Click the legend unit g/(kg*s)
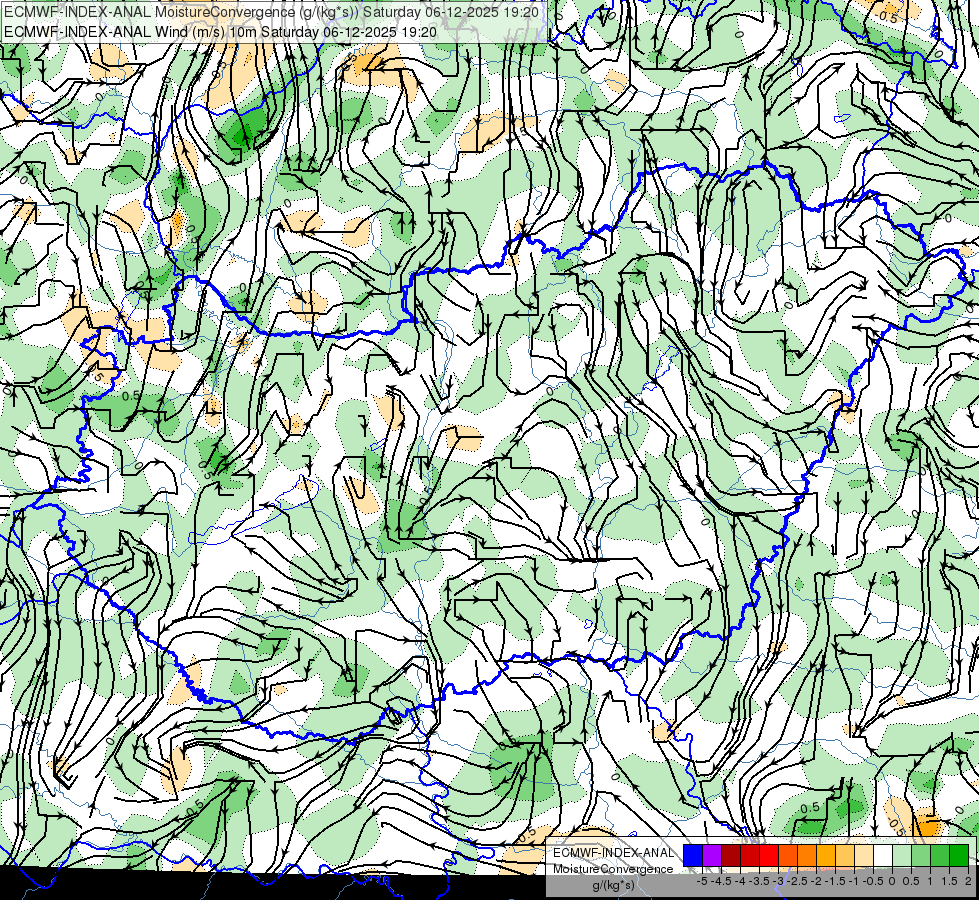This screenshot has height=900, width=979. 614,886
